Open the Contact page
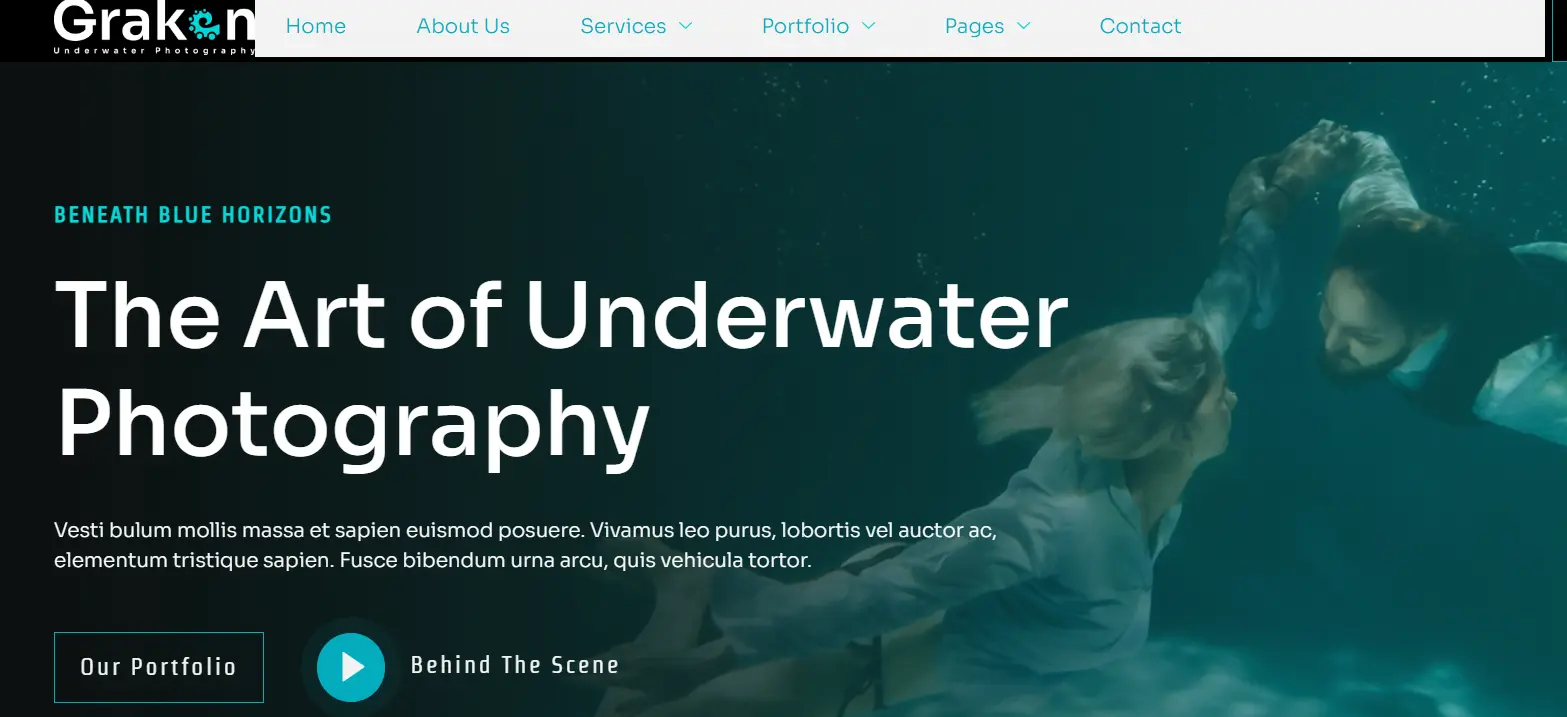 (1140, 26)
